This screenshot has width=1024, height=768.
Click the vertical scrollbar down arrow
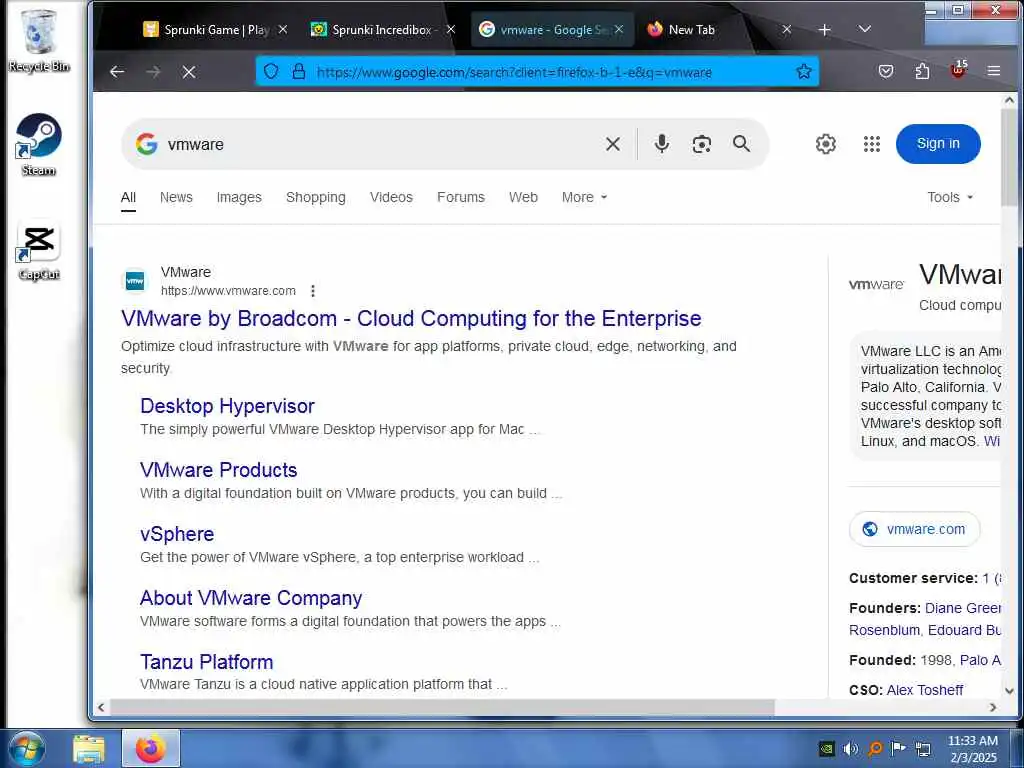[1009, 691]
